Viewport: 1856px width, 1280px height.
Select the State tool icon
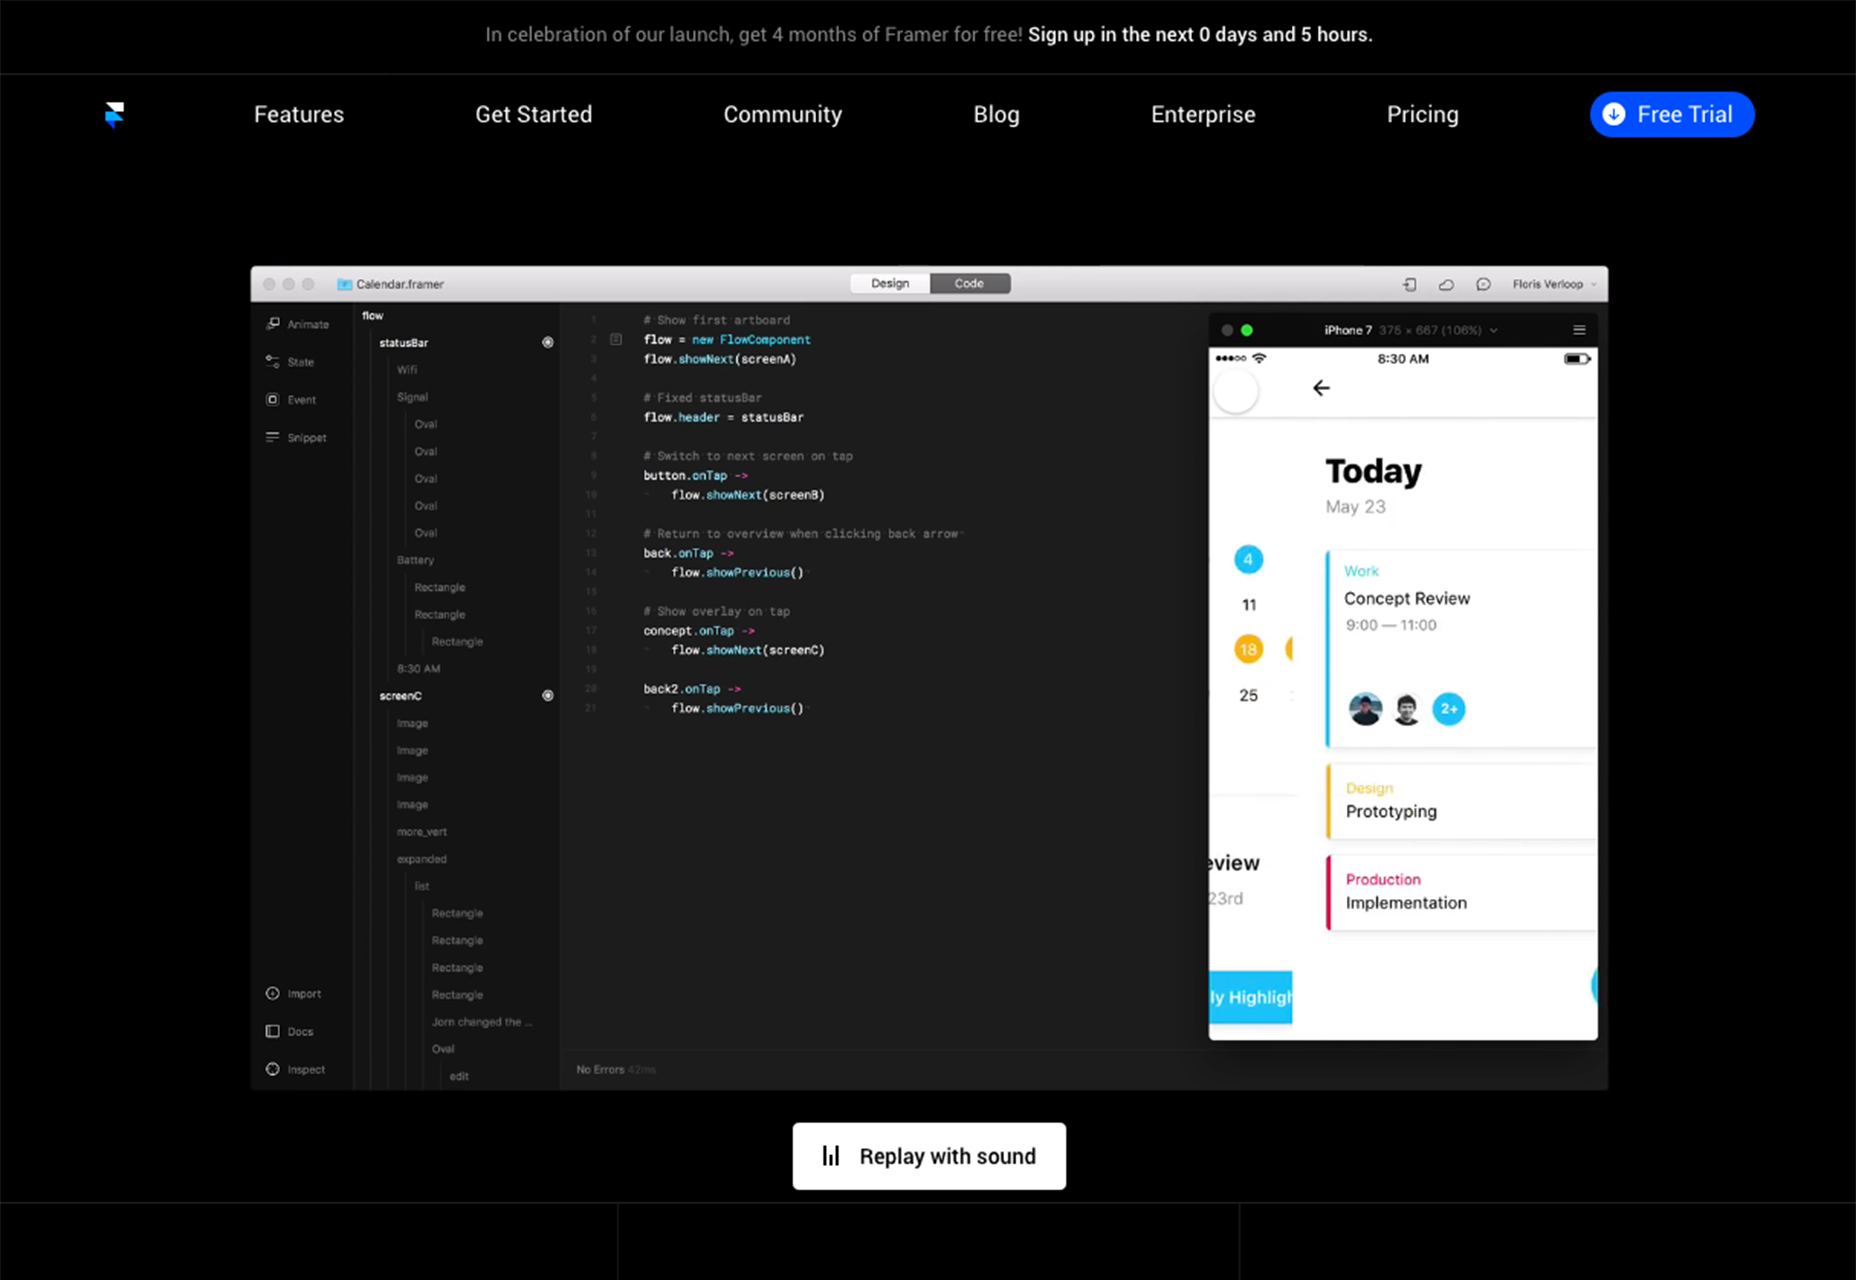[273, 362]
